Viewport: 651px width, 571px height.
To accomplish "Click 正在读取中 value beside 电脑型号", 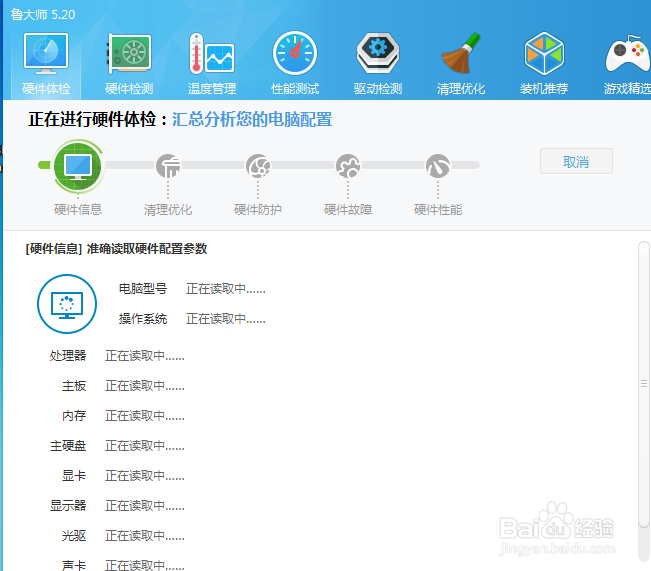I will point(226,289).
